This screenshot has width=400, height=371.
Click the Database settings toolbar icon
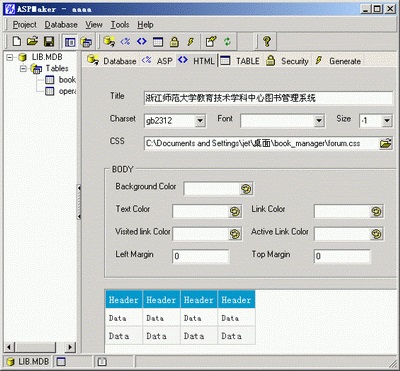109,42
